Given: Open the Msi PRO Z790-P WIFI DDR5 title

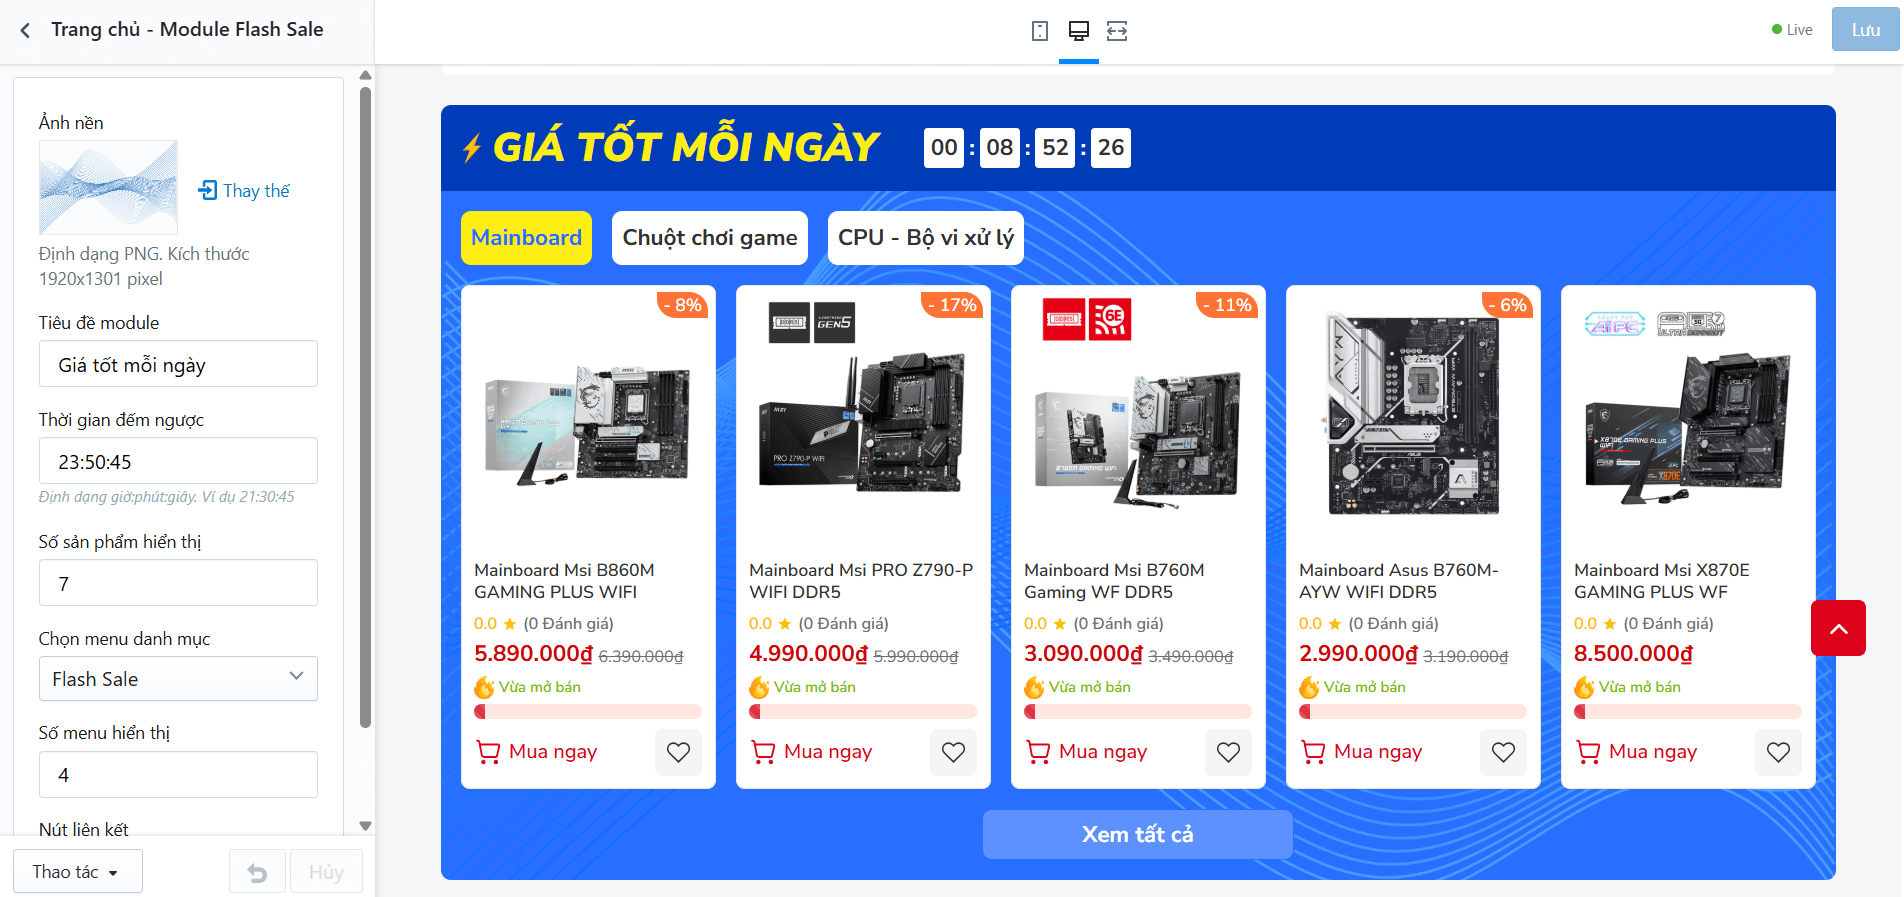Looking at the screenshot, I should click(x=861, y=581).
